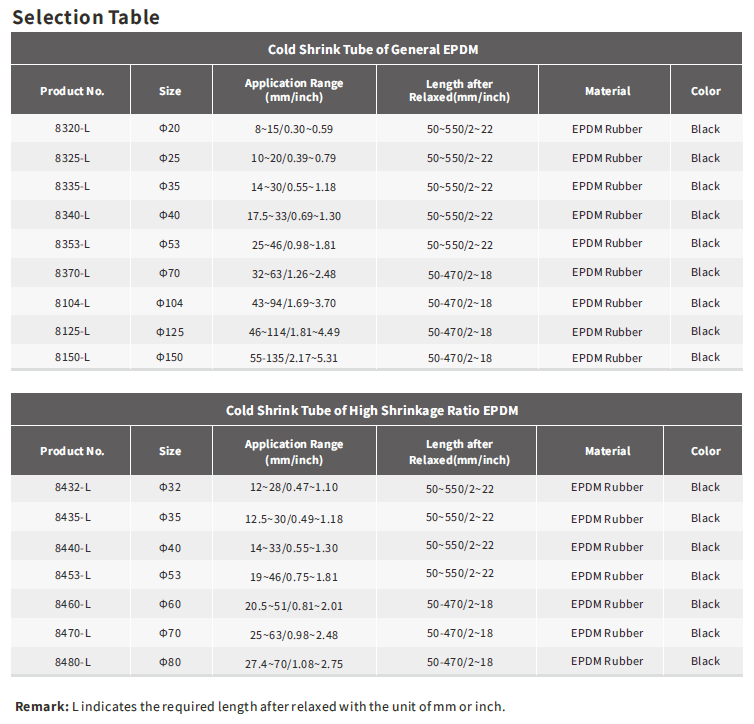This screenshot has height=724, width=754.
Task: Select the Cold Shrink Tube of General EPDM title
Action: pyautogui.click(x=372, y=49)
